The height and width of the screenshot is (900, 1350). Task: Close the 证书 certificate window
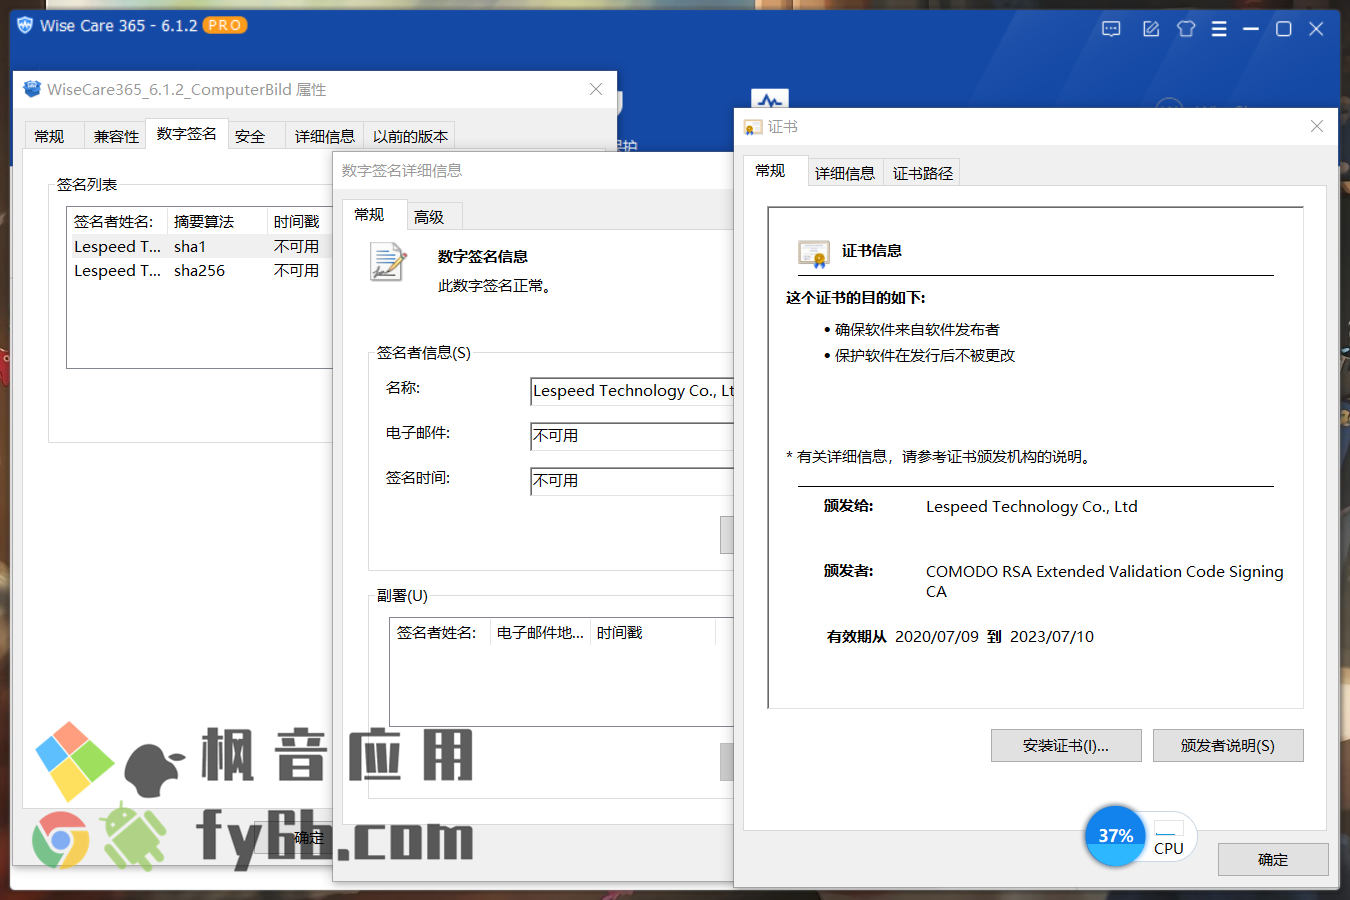[1317, 126]
